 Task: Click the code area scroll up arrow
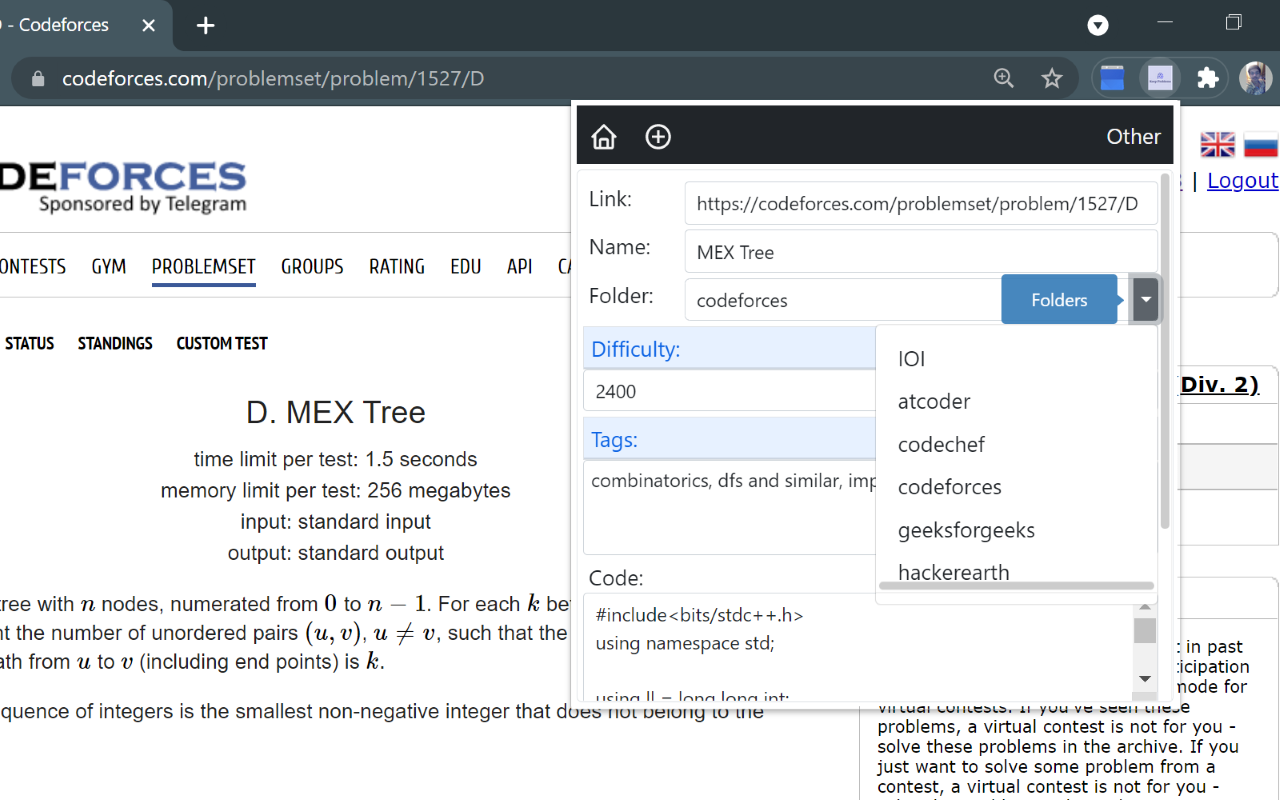(1145, 607)
